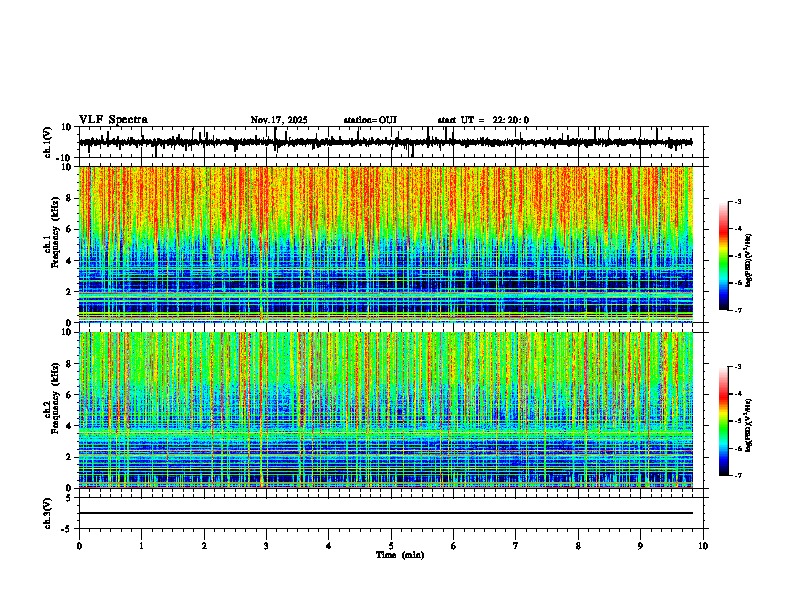Click the "ch.1(V)" waveform axis label

48,142
